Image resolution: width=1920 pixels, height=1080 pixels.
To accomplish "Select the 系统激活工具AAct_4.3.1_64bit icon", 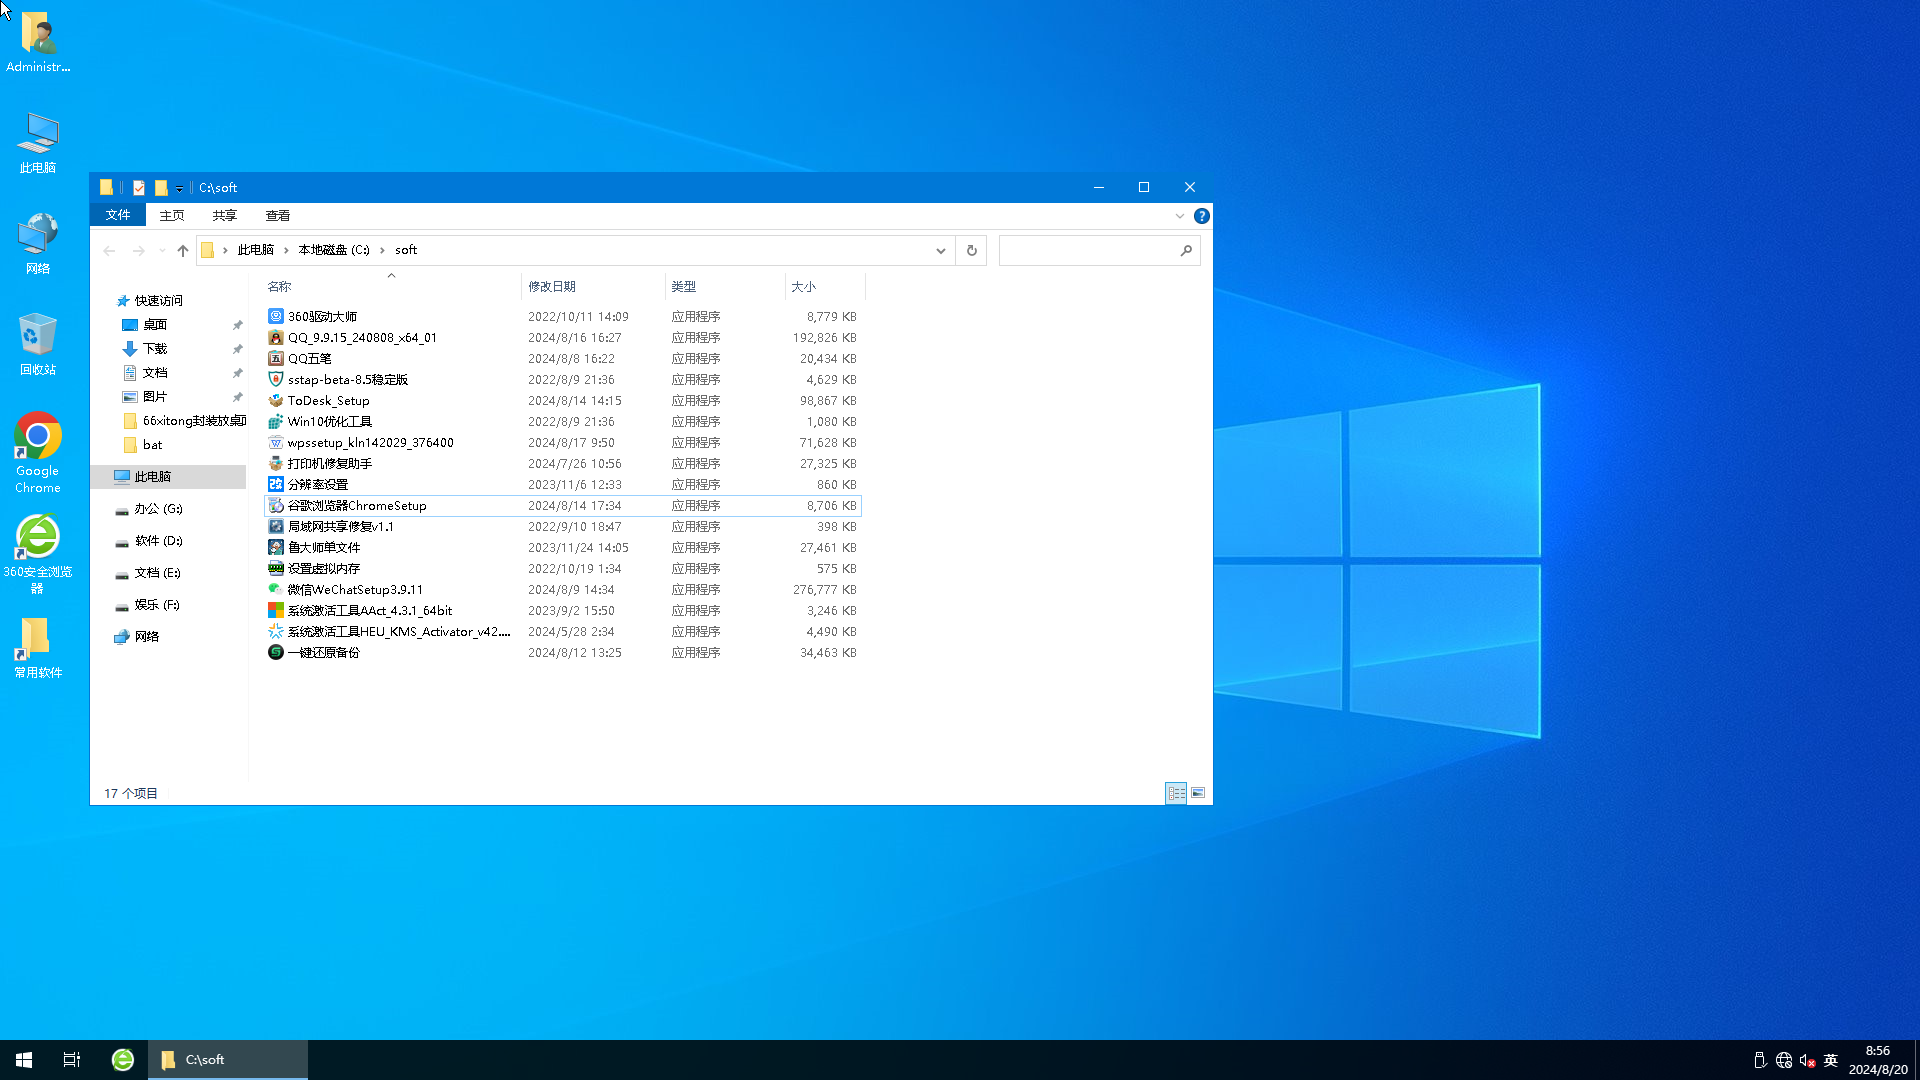I will tap(276, 610).
